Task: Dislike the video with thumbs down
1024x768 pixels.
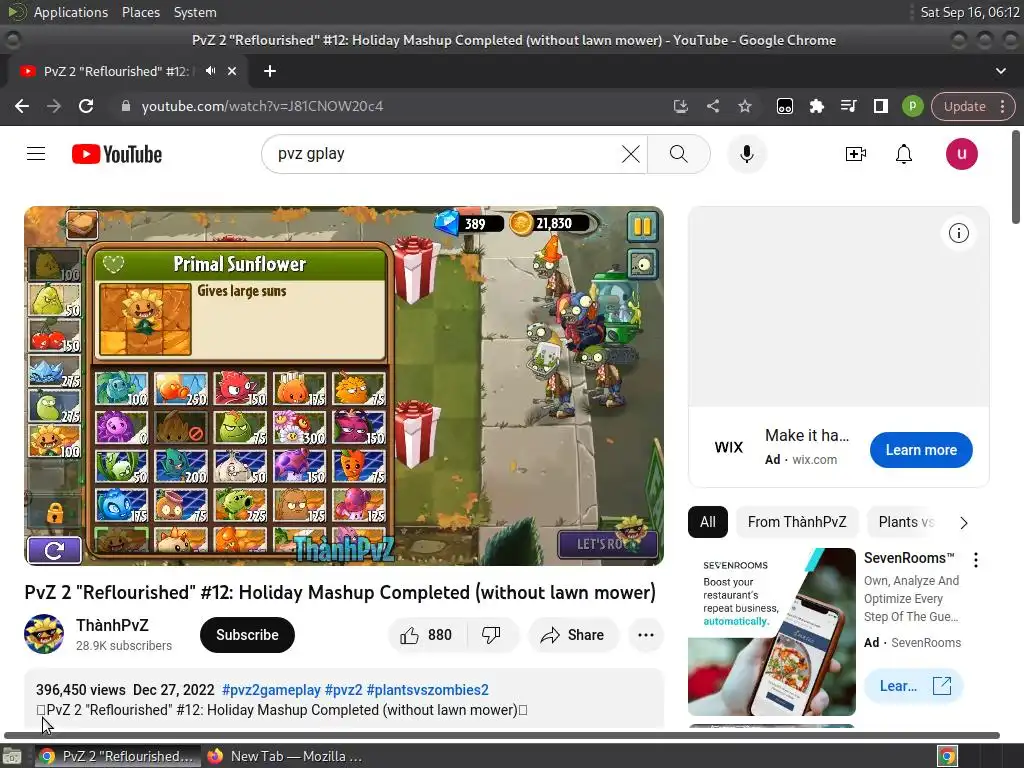Action: [x=491, y=635]
